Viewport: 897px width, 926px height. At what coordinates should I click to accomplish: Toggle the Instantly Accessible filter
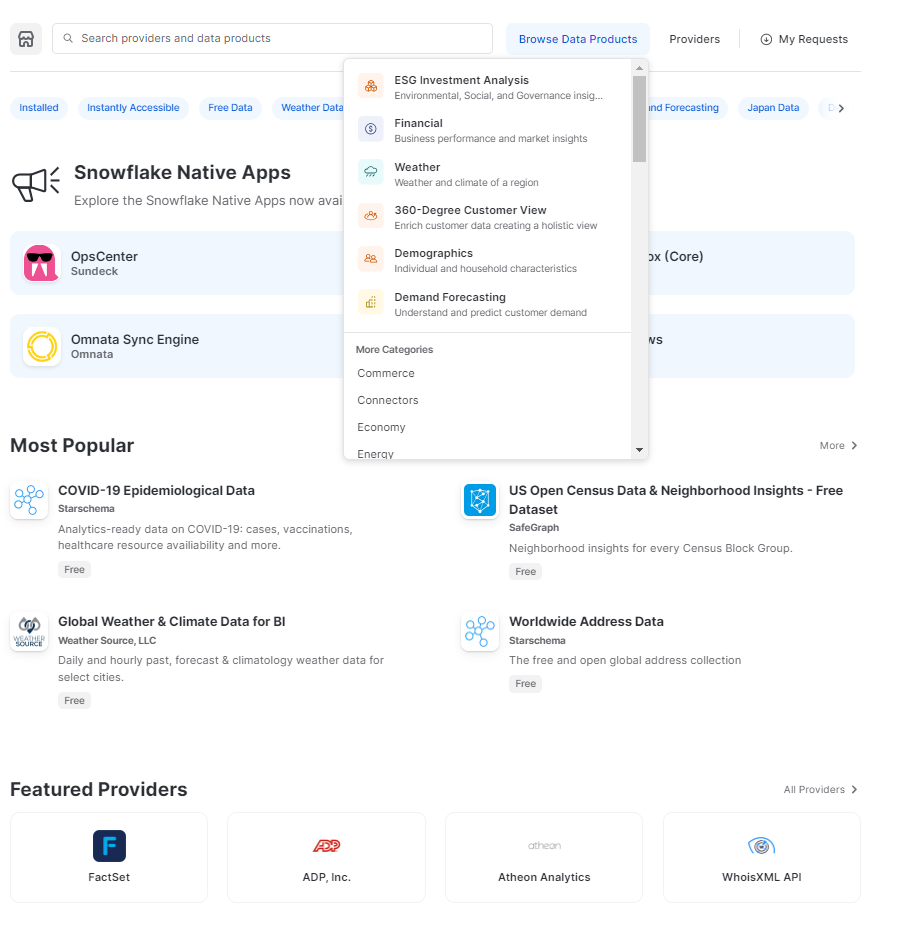(x=133, y=107)
